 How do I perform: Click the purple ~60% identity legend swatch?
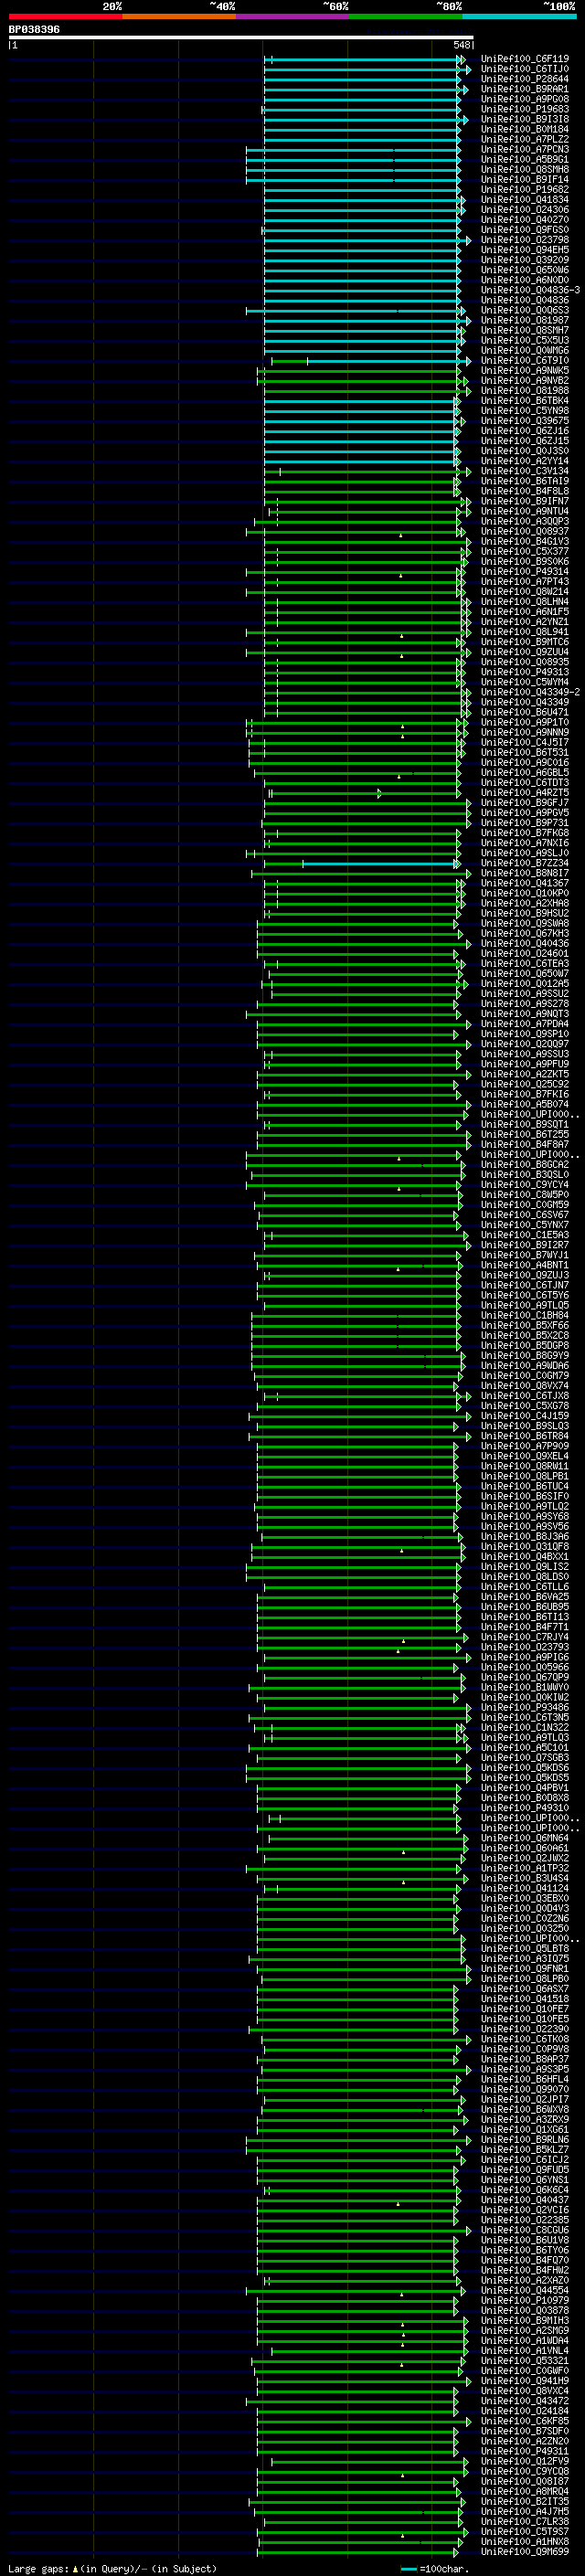pos(293,16)
